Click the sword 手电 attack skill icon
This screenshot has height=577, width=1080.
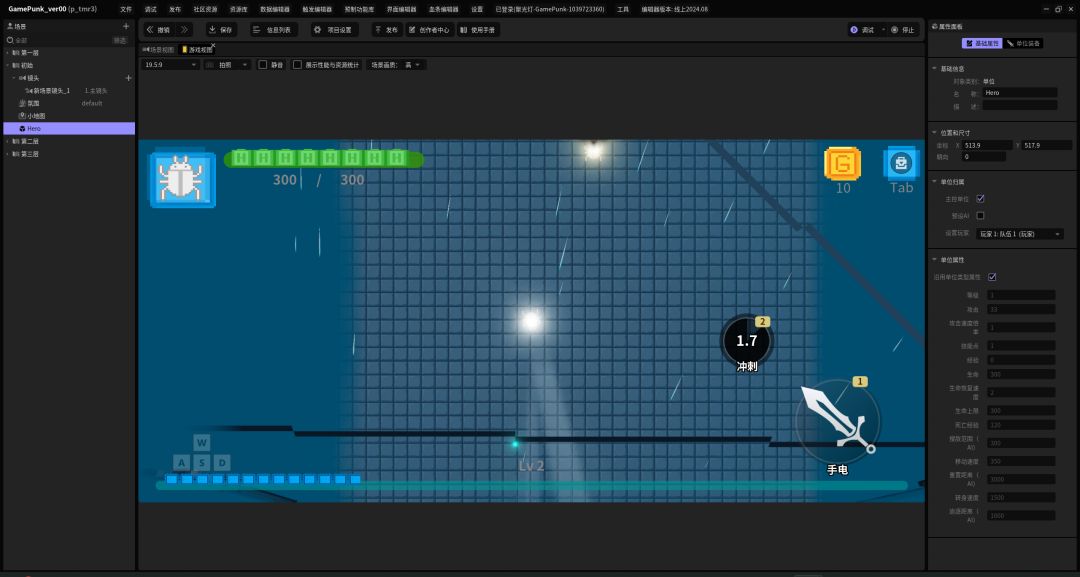(838, 421)
